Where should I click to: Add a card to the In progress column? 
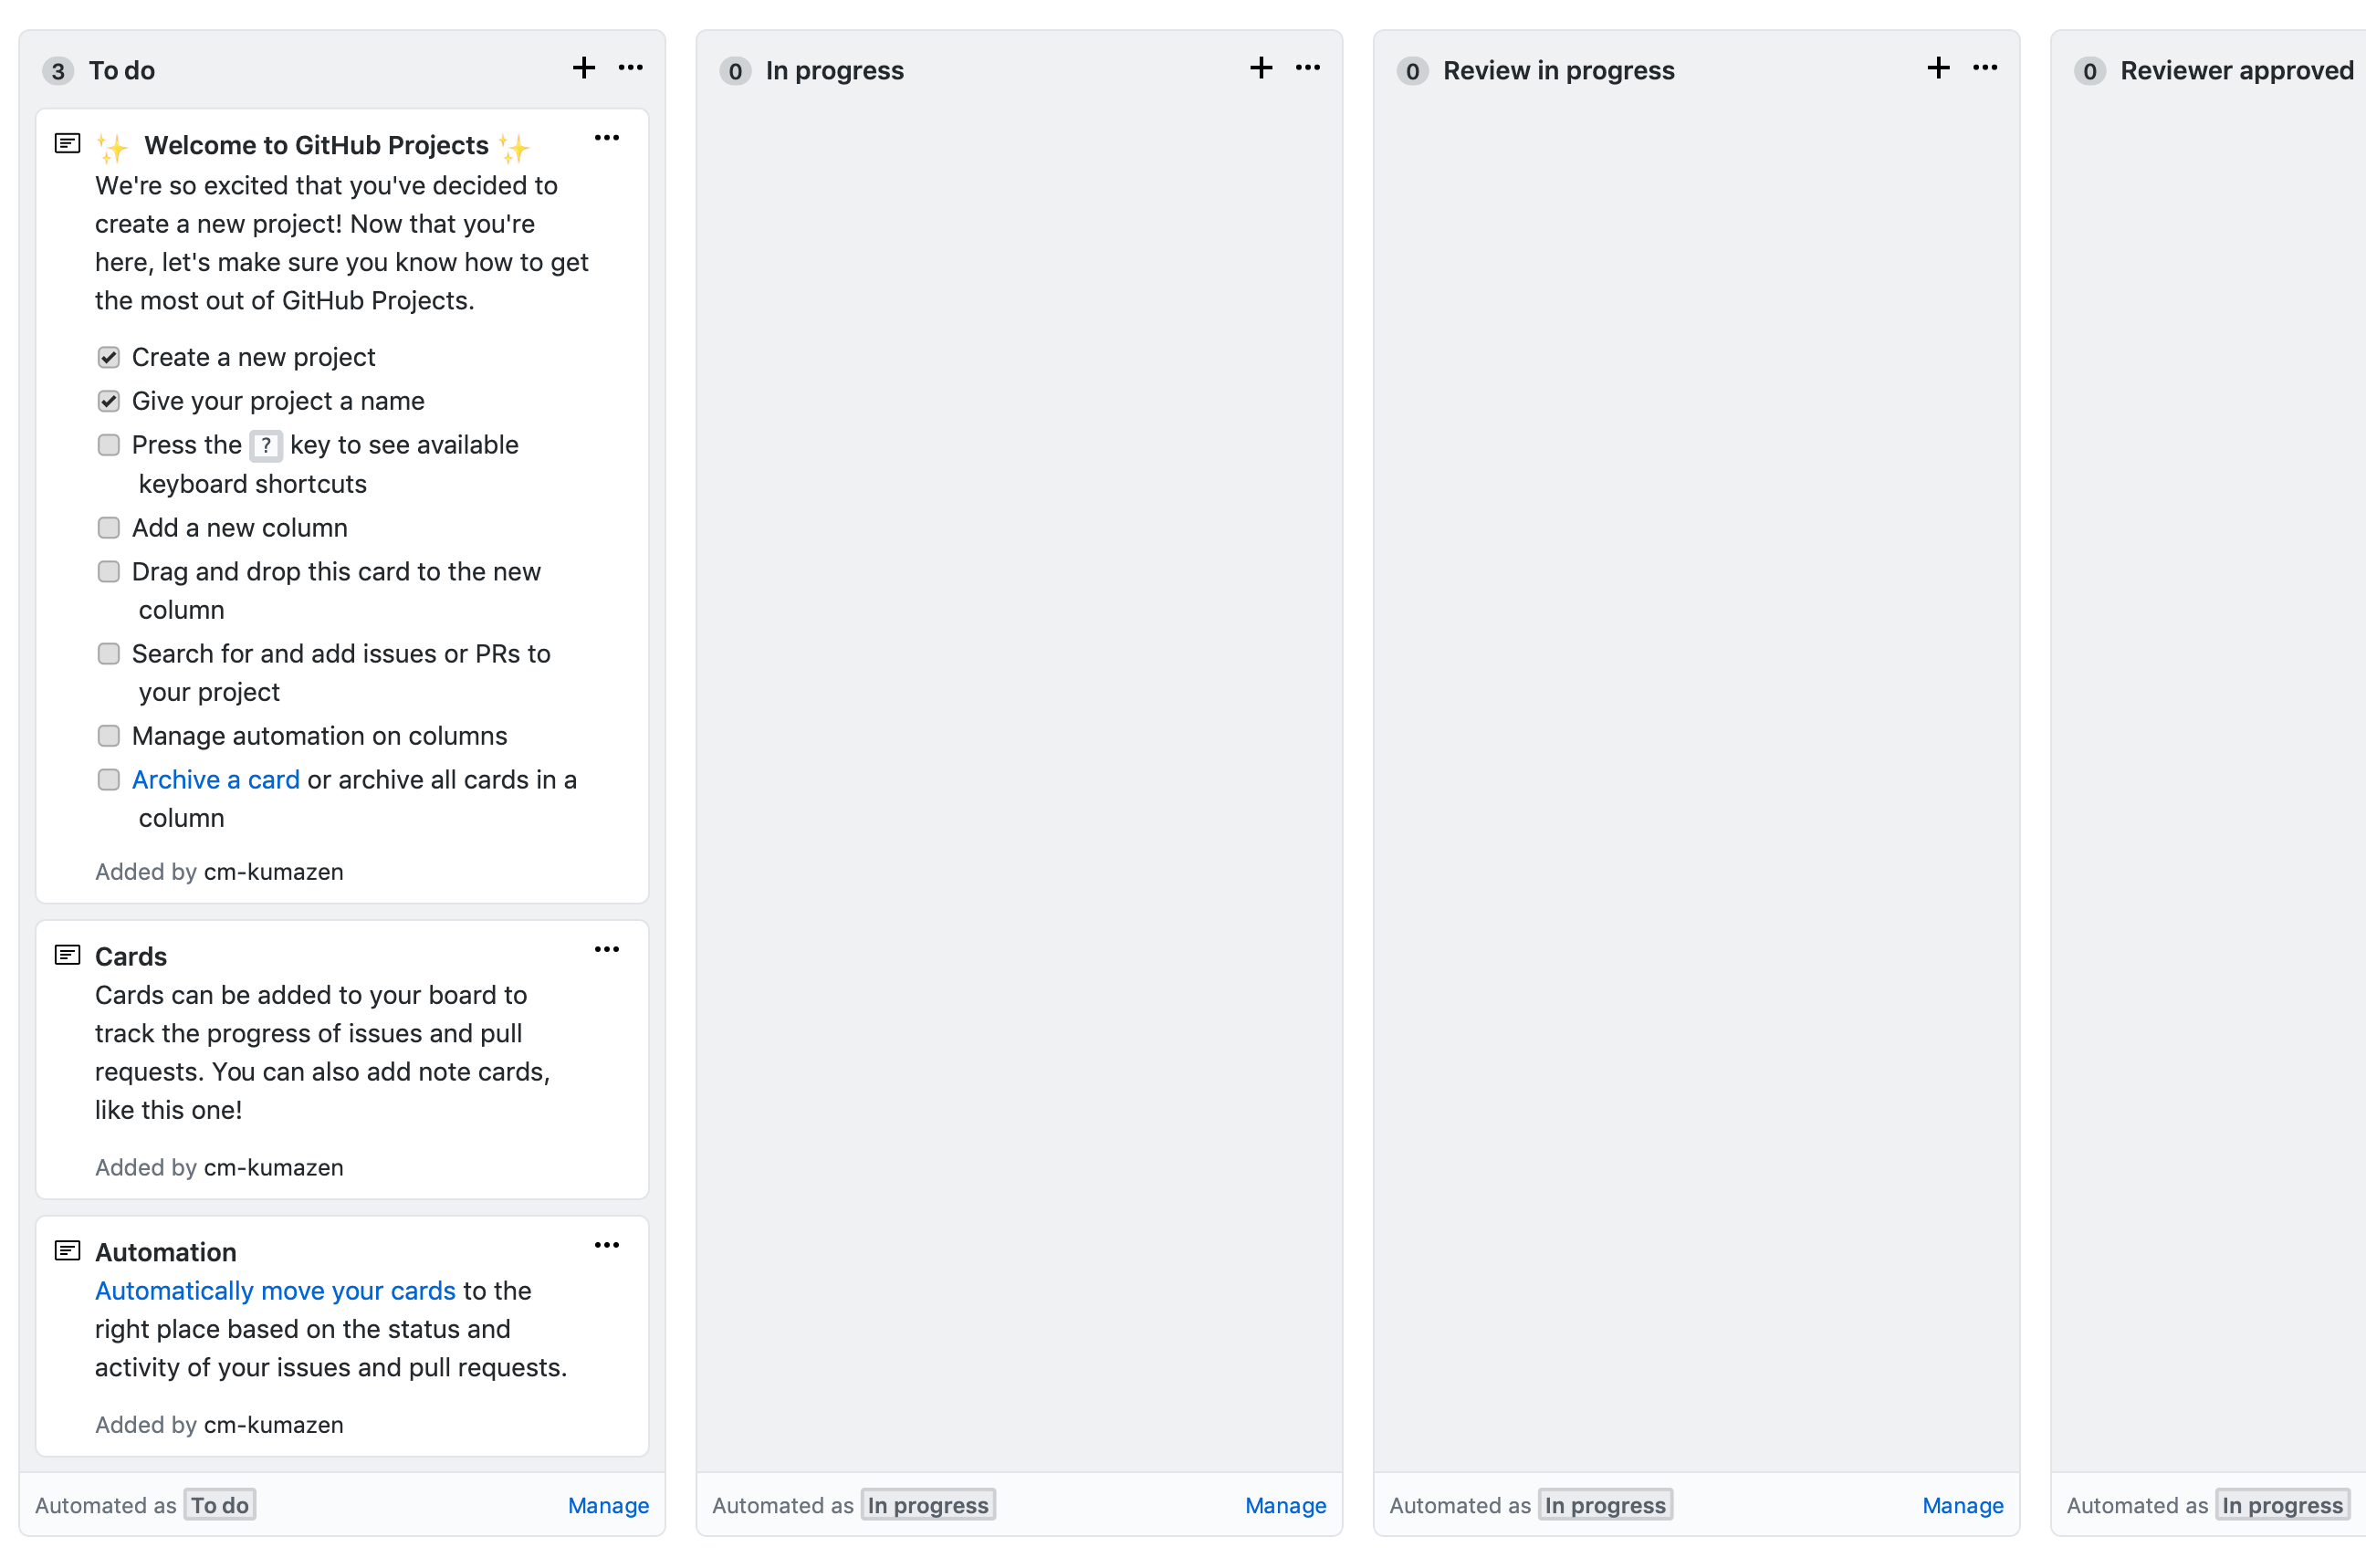point(1261,68)
